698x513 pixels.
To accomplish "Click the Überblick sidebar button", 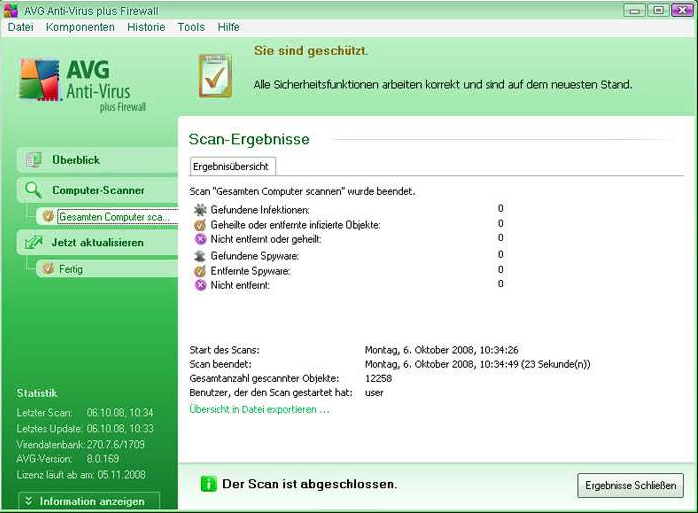I will pos(97,160).
